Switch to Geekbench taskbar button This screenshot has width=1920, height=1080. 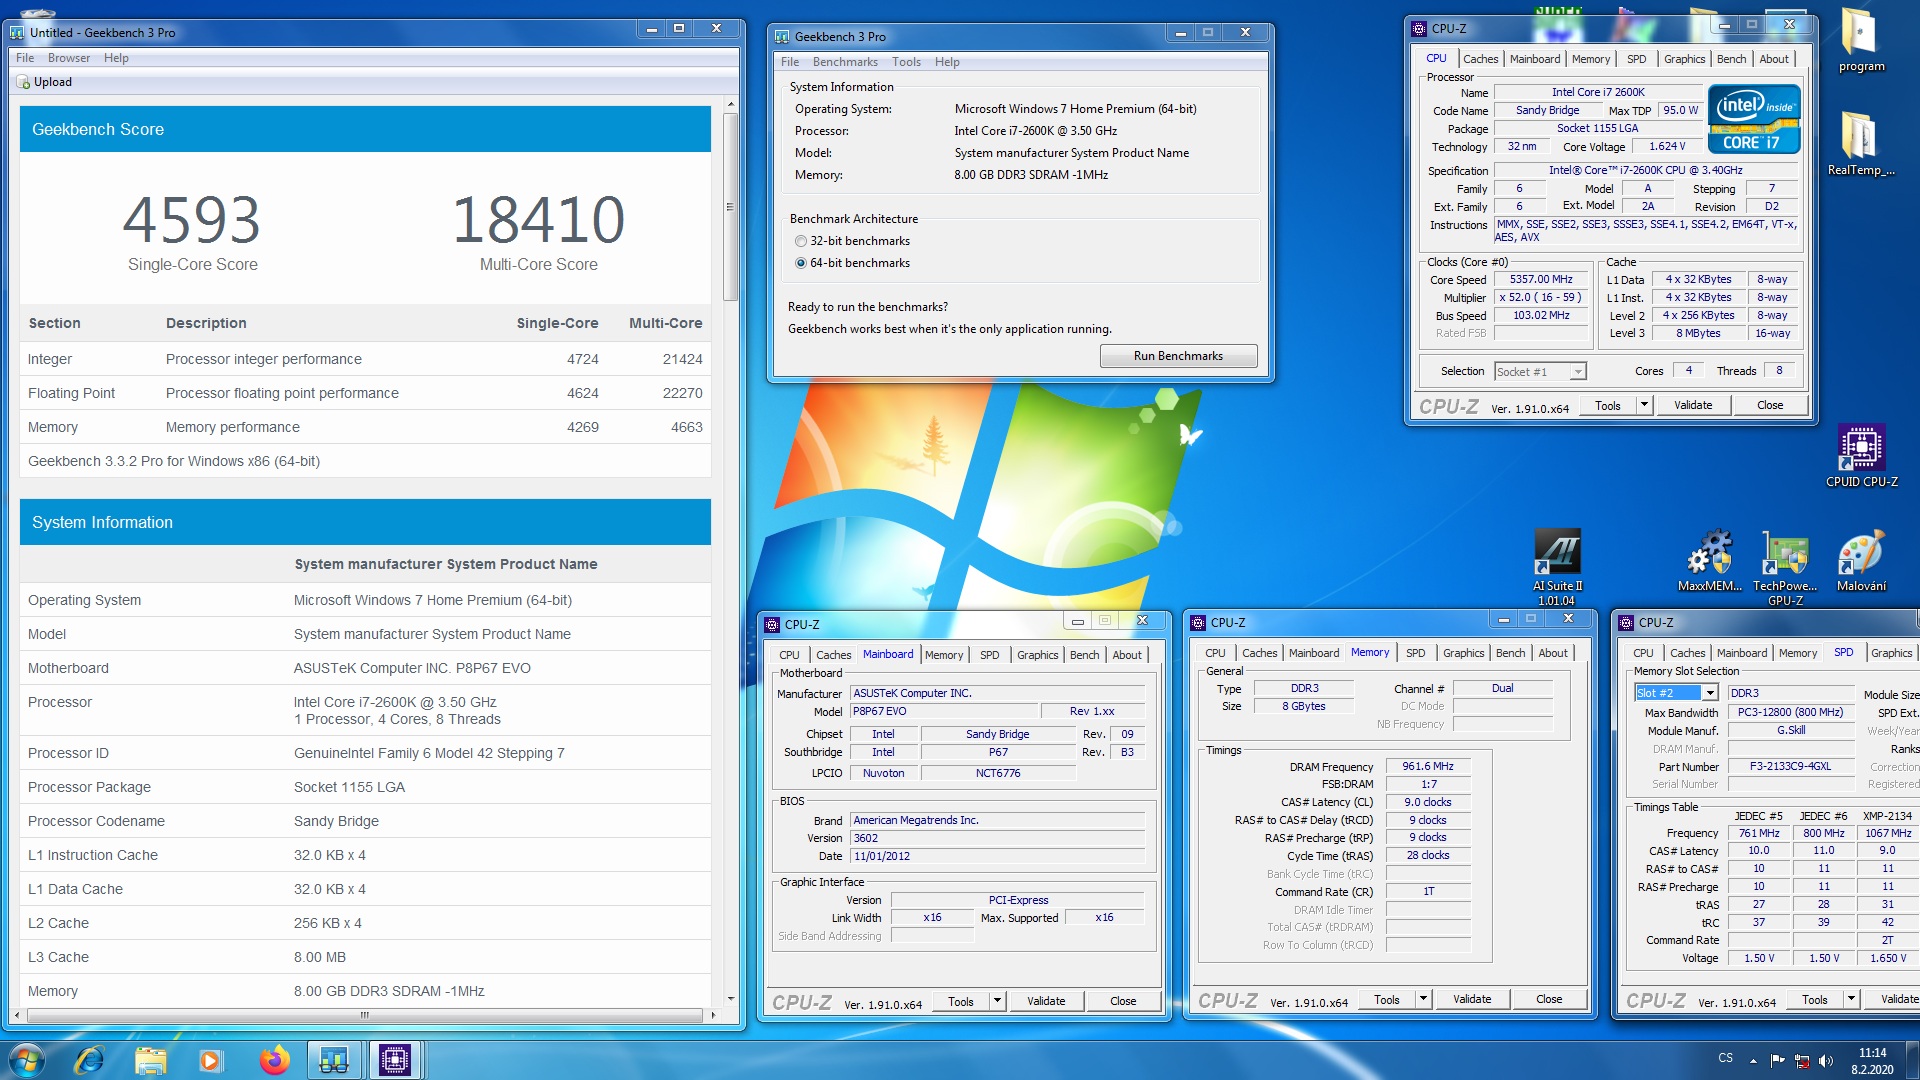click(x=334, y=1060)
